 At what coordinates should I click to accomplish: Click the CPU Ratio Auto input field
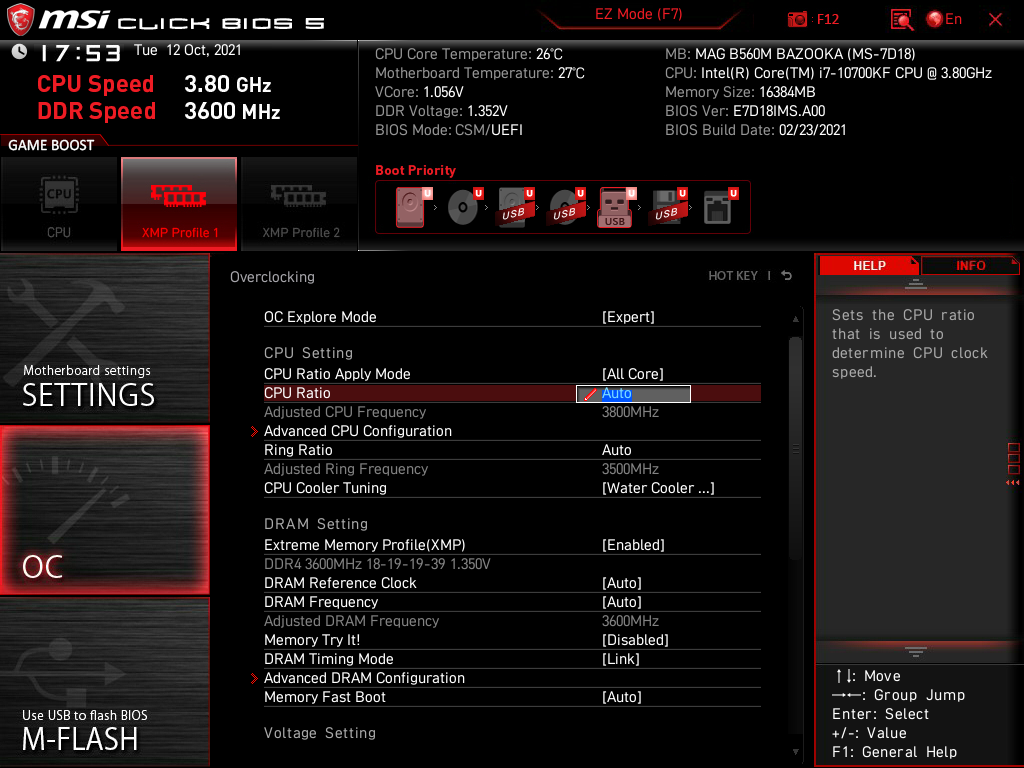click(633, 394)
